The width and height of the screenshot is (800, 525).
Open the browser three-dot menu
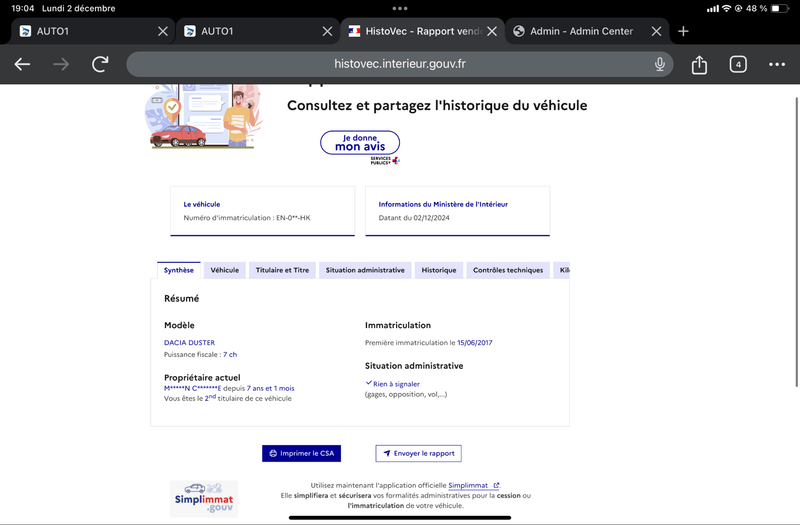(x=777, y=64)
